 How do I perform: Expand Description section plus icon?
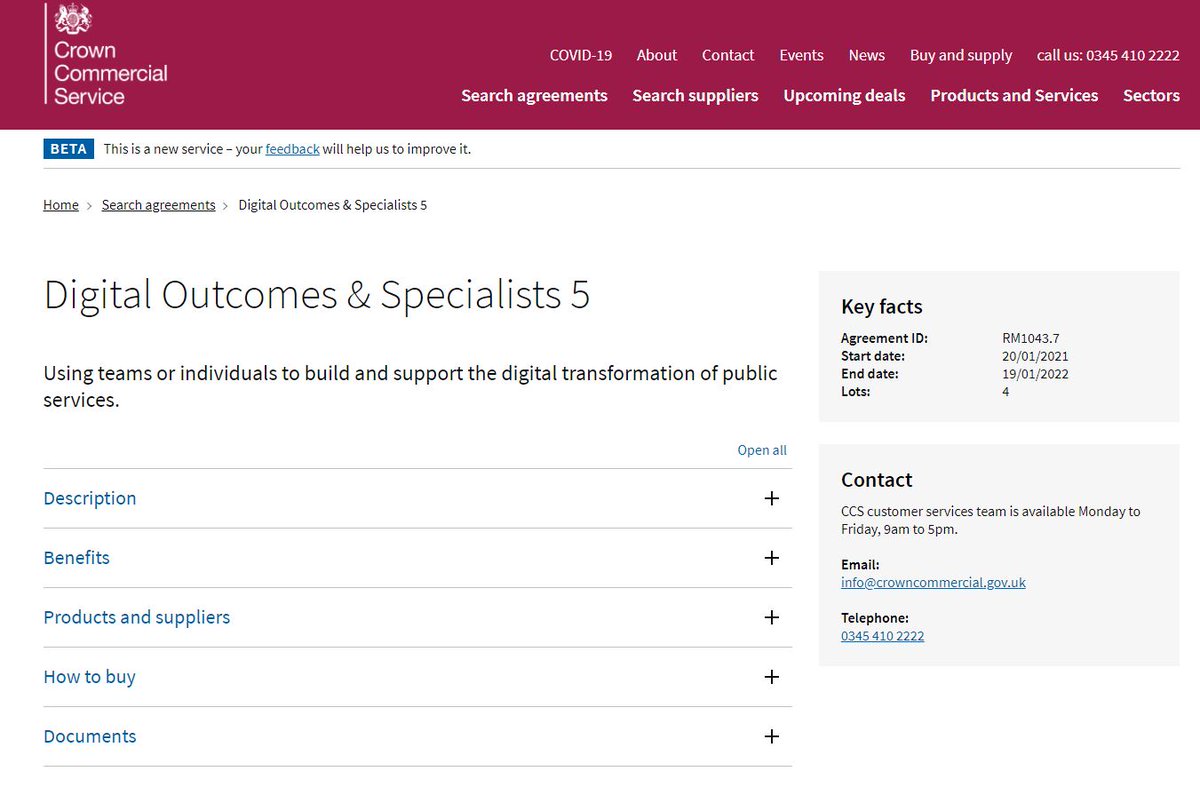[x=771, y=498]
